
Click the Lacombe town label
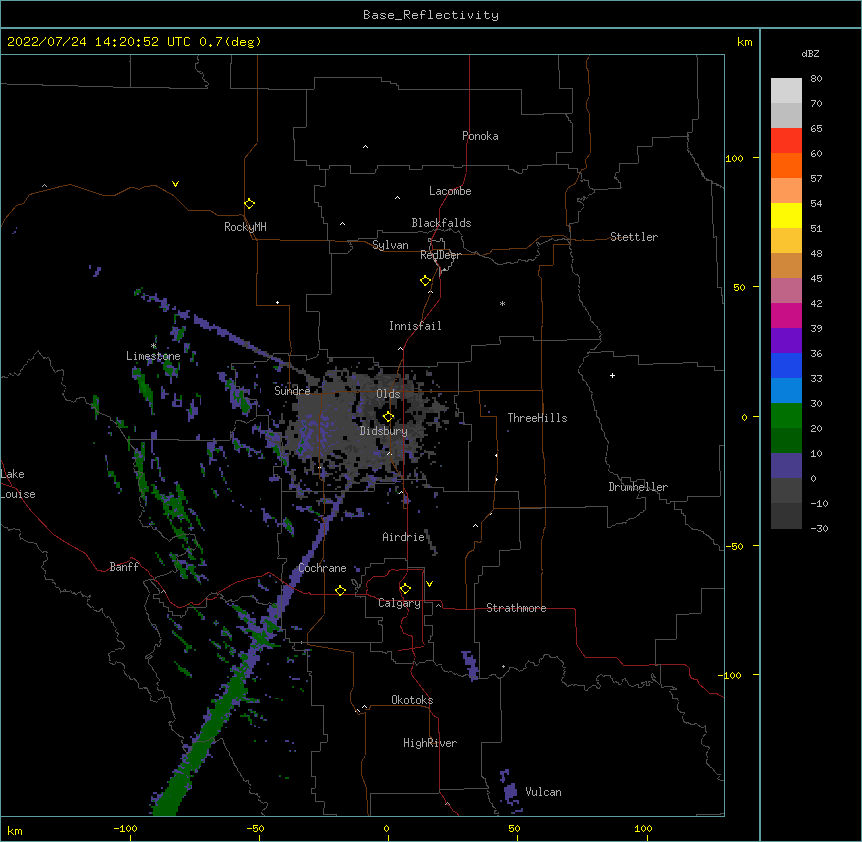450,191
